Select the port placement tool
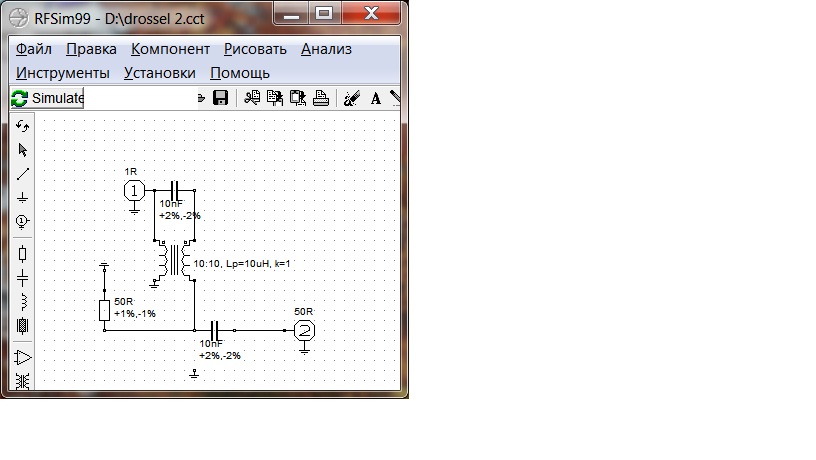Screen dimensions: 816x460 22,222
